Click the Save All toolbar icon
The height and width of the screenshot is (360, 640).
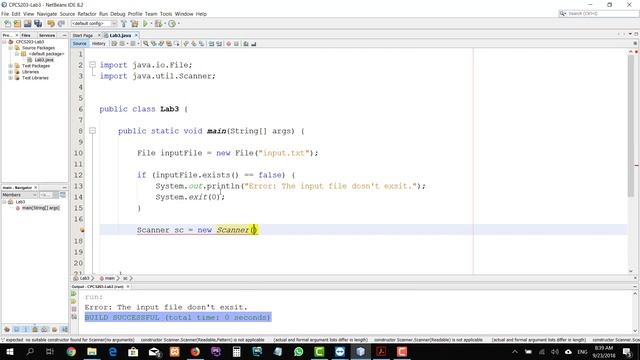click(x=38, y=24)
